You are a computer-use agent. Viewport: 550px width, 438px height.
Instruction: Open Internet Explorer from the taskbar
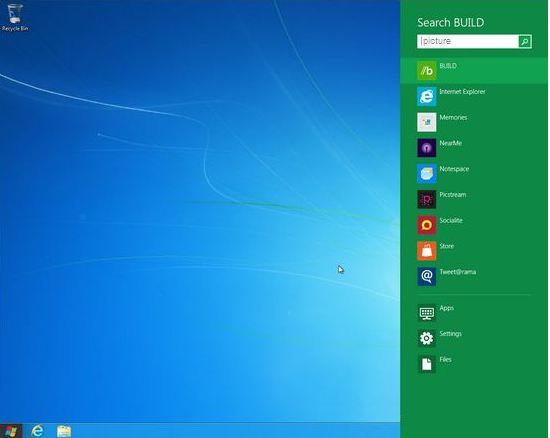38,431
